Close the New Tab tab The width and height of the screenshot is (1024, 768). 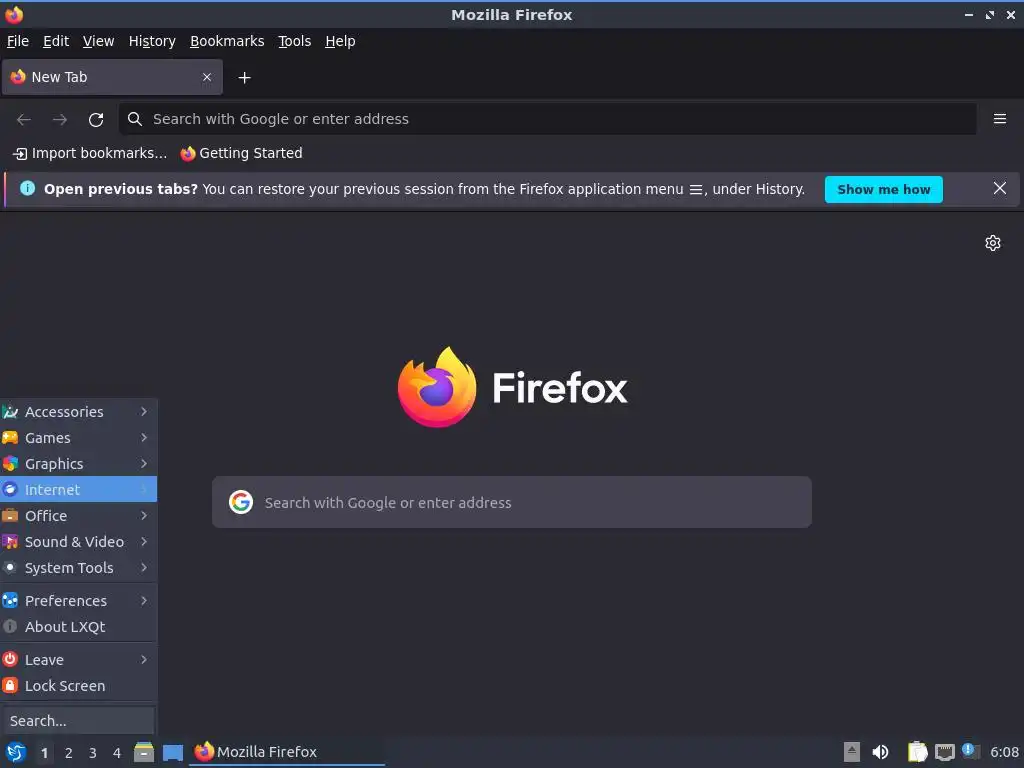(x=207, y=77)
